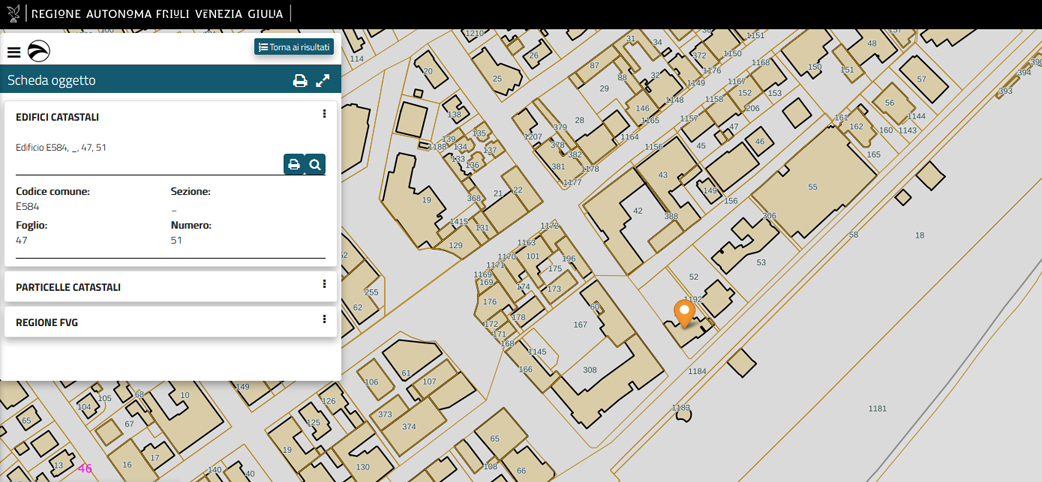Open the hamburger menu
1042x482 pixels.
tap(14, 52)
